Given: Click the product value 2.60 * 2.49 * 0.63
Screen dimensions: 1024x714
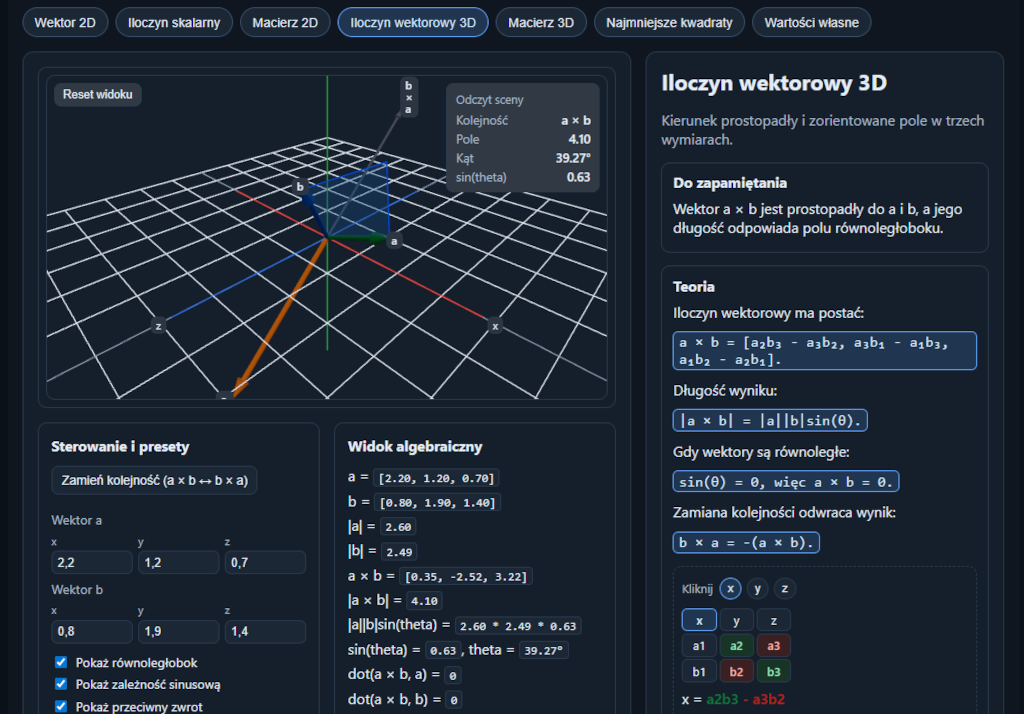Looking at the screenshot, I should tap(518, 626).
